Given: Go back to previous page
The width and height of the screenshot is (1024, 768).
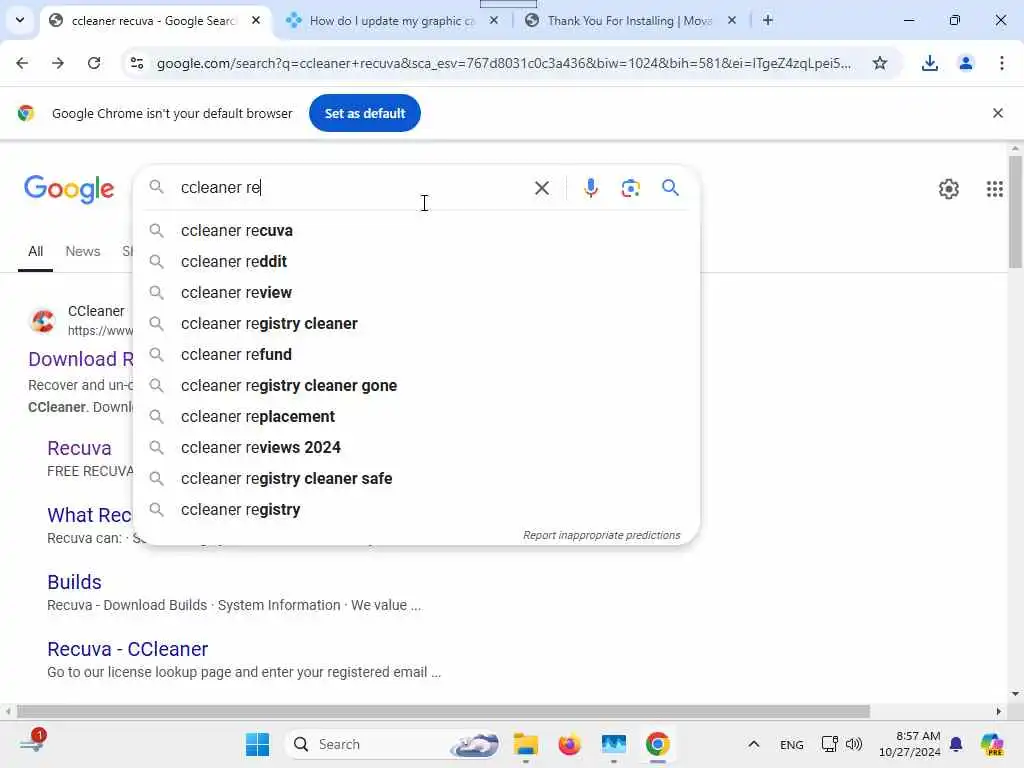Looking at the screenshot, I should coord(22,63).
